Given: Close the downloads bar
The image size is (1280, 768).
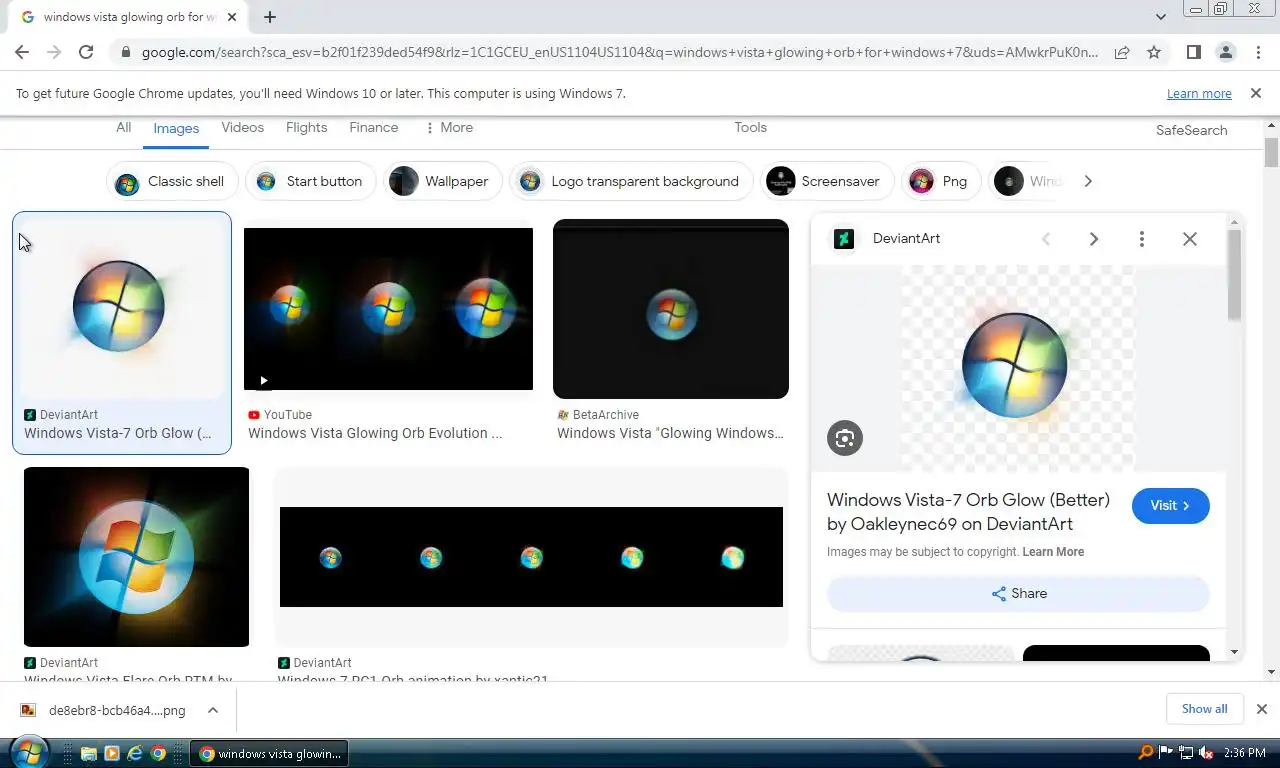Looking at the screenshot, I should [1261, 709].
